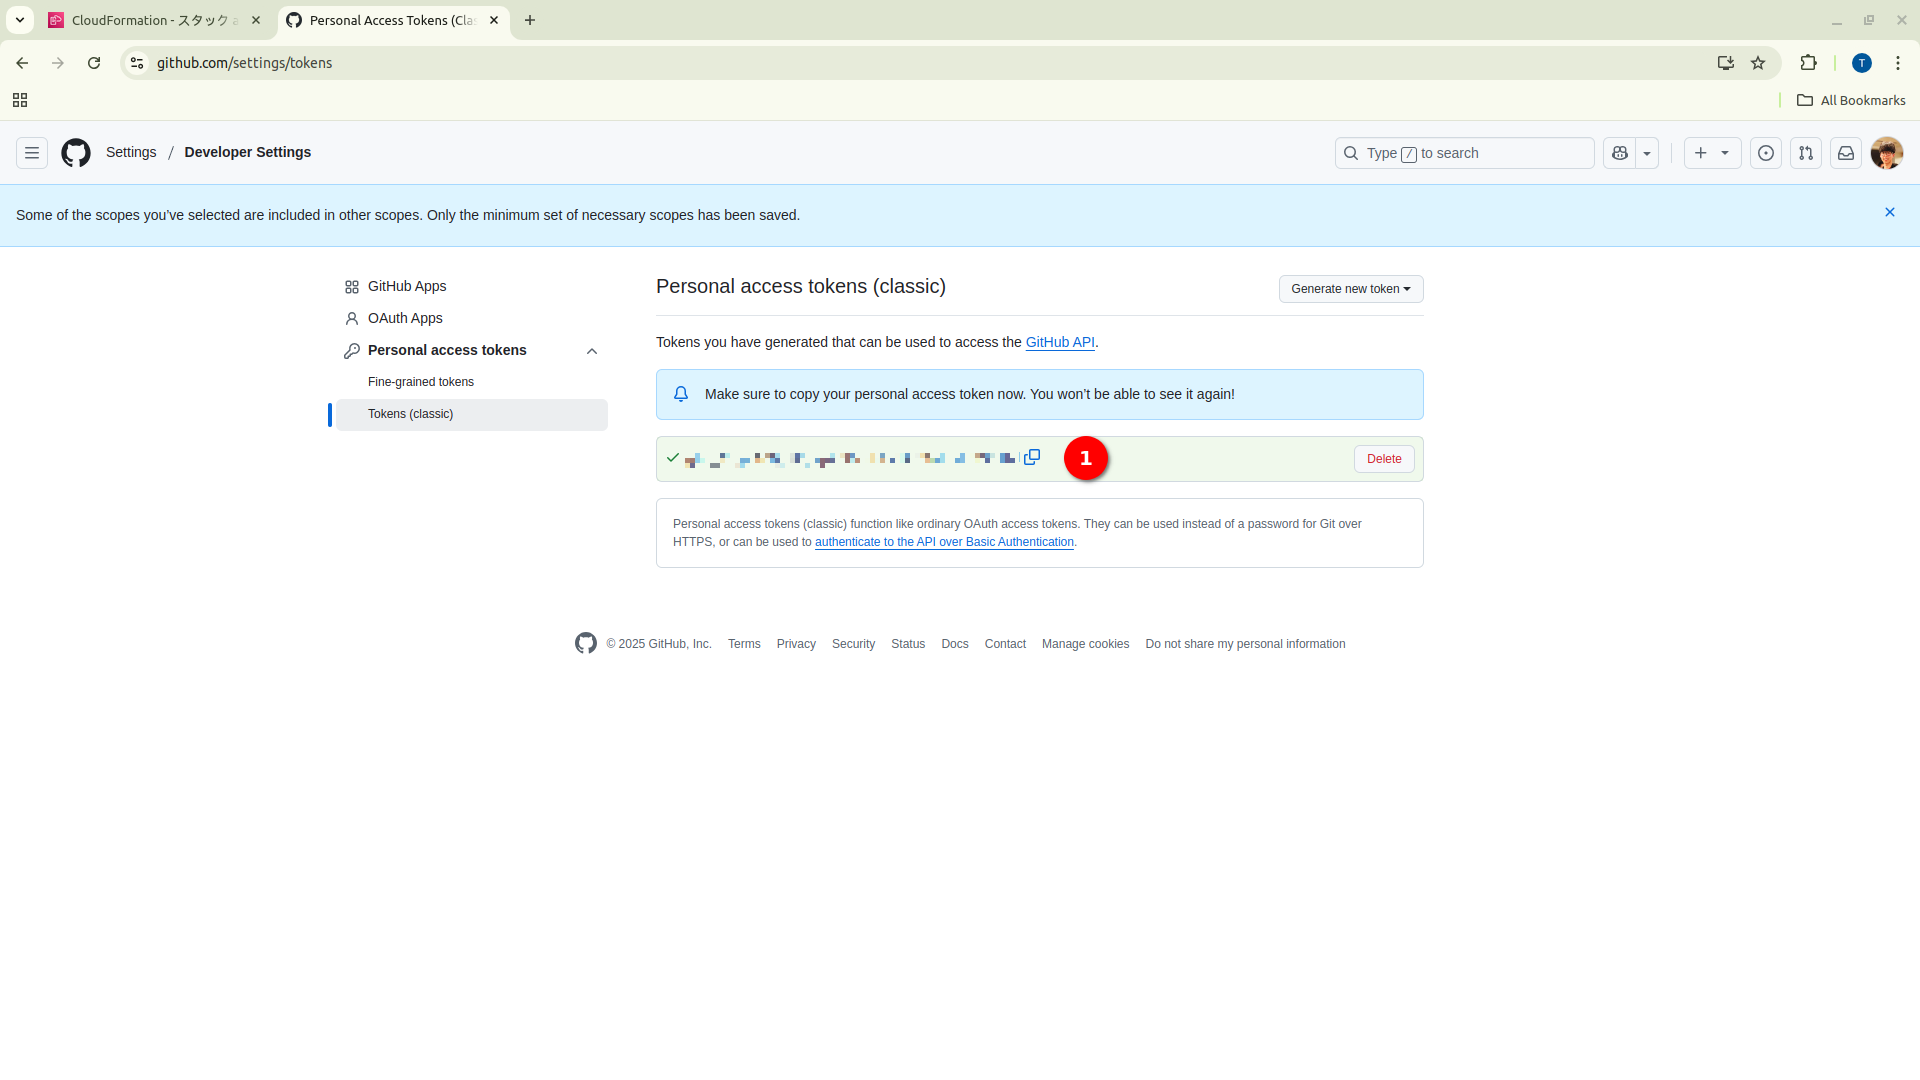
Task: Open the notifications inbox icon
Action: [1846, 153]
